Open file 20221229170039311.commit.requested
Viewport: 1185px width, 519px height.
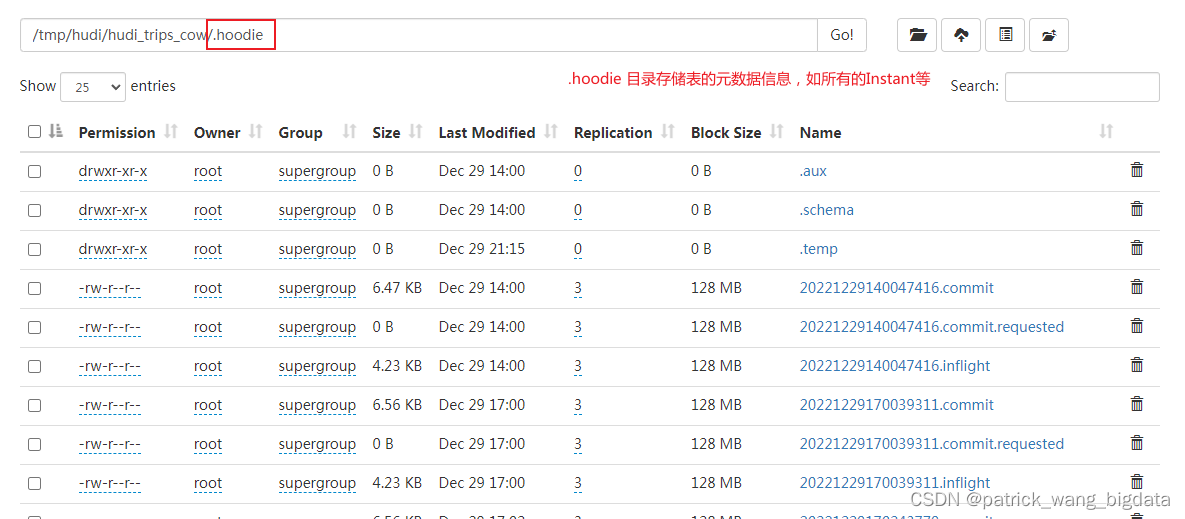pyautogui.click(x=932, y=444)
